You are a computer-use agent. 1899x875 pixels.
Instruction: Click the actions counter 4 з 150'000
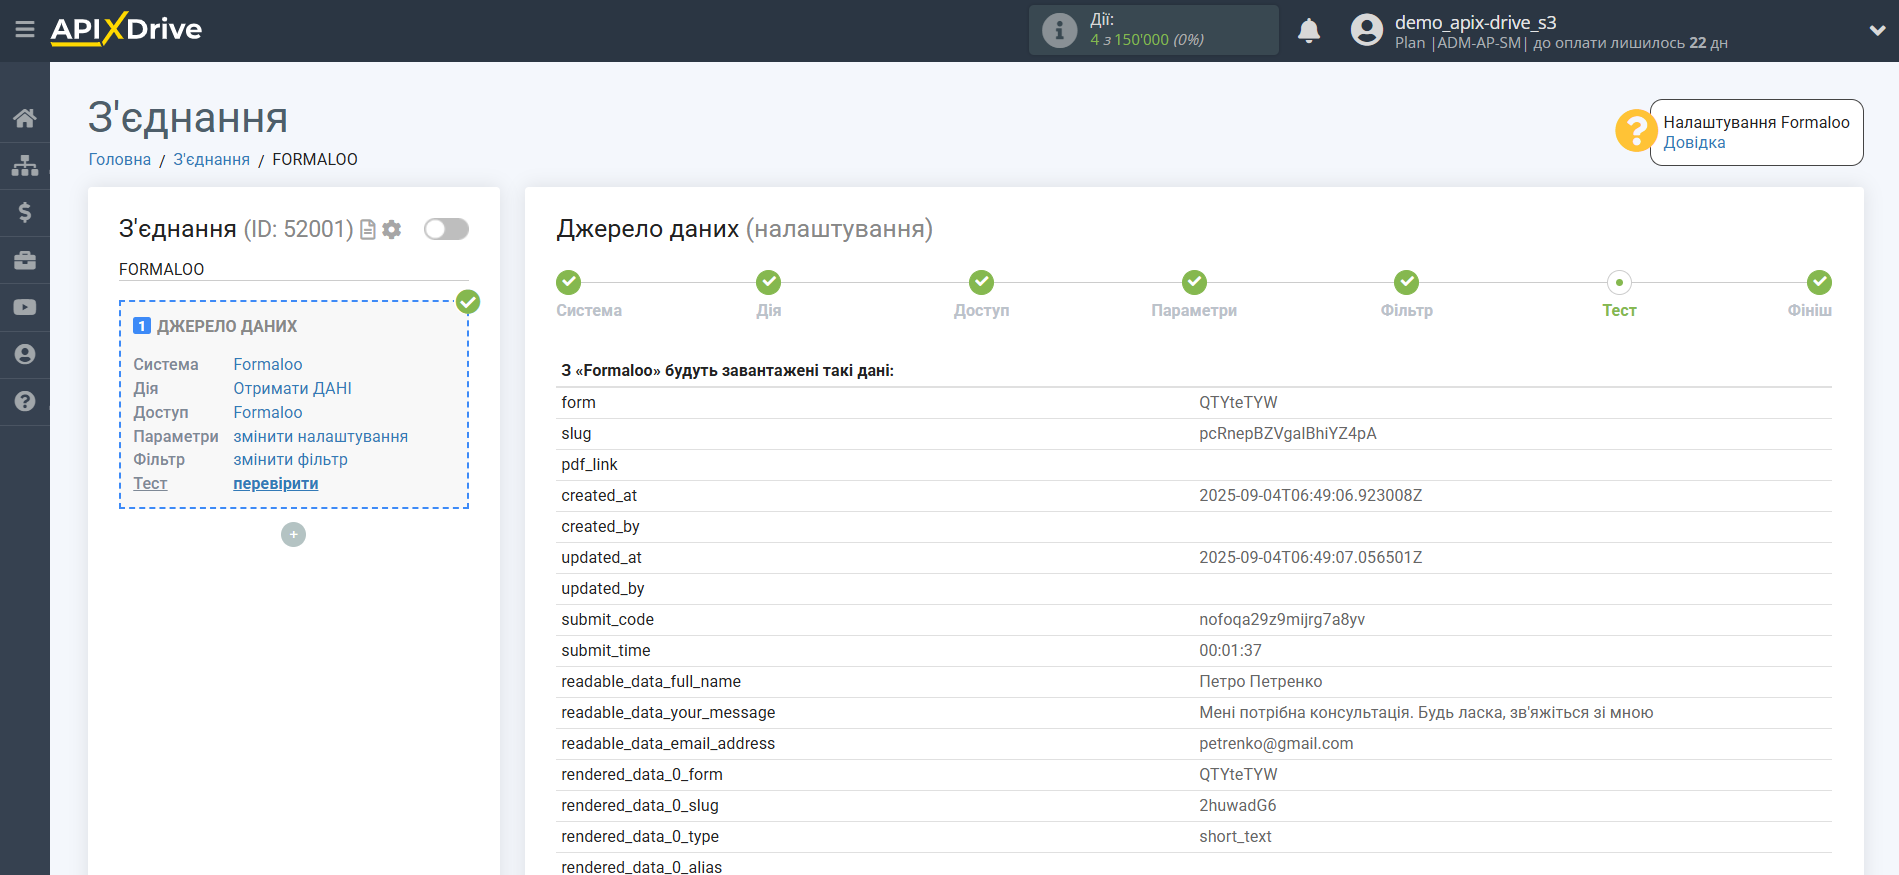coord(1146,40)
